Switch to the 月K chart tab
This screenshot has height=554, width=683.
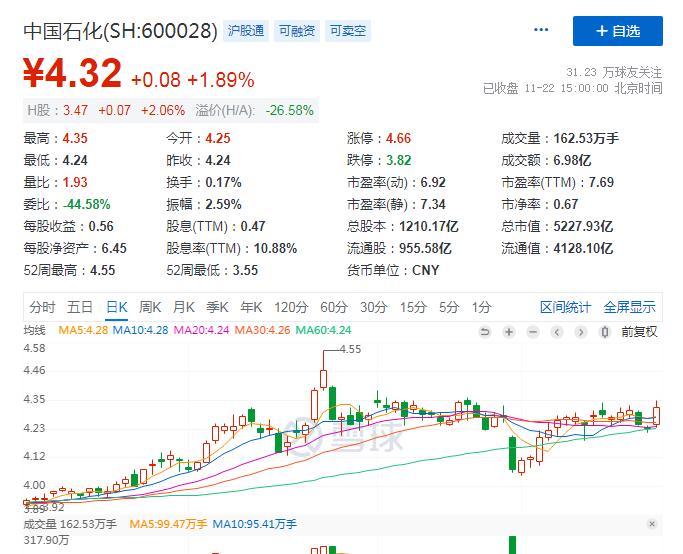pos(183,307)
